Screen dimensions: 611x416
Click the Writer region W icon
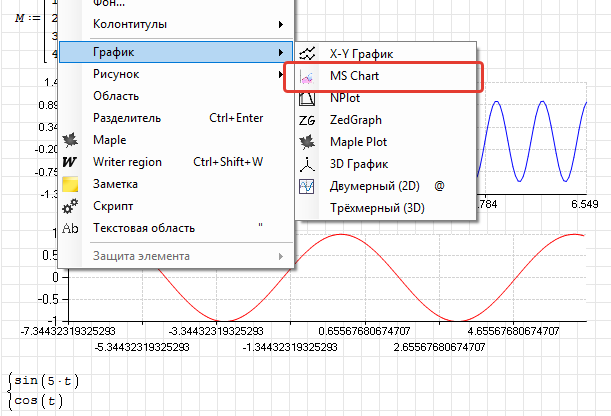(x=70, y=162)
